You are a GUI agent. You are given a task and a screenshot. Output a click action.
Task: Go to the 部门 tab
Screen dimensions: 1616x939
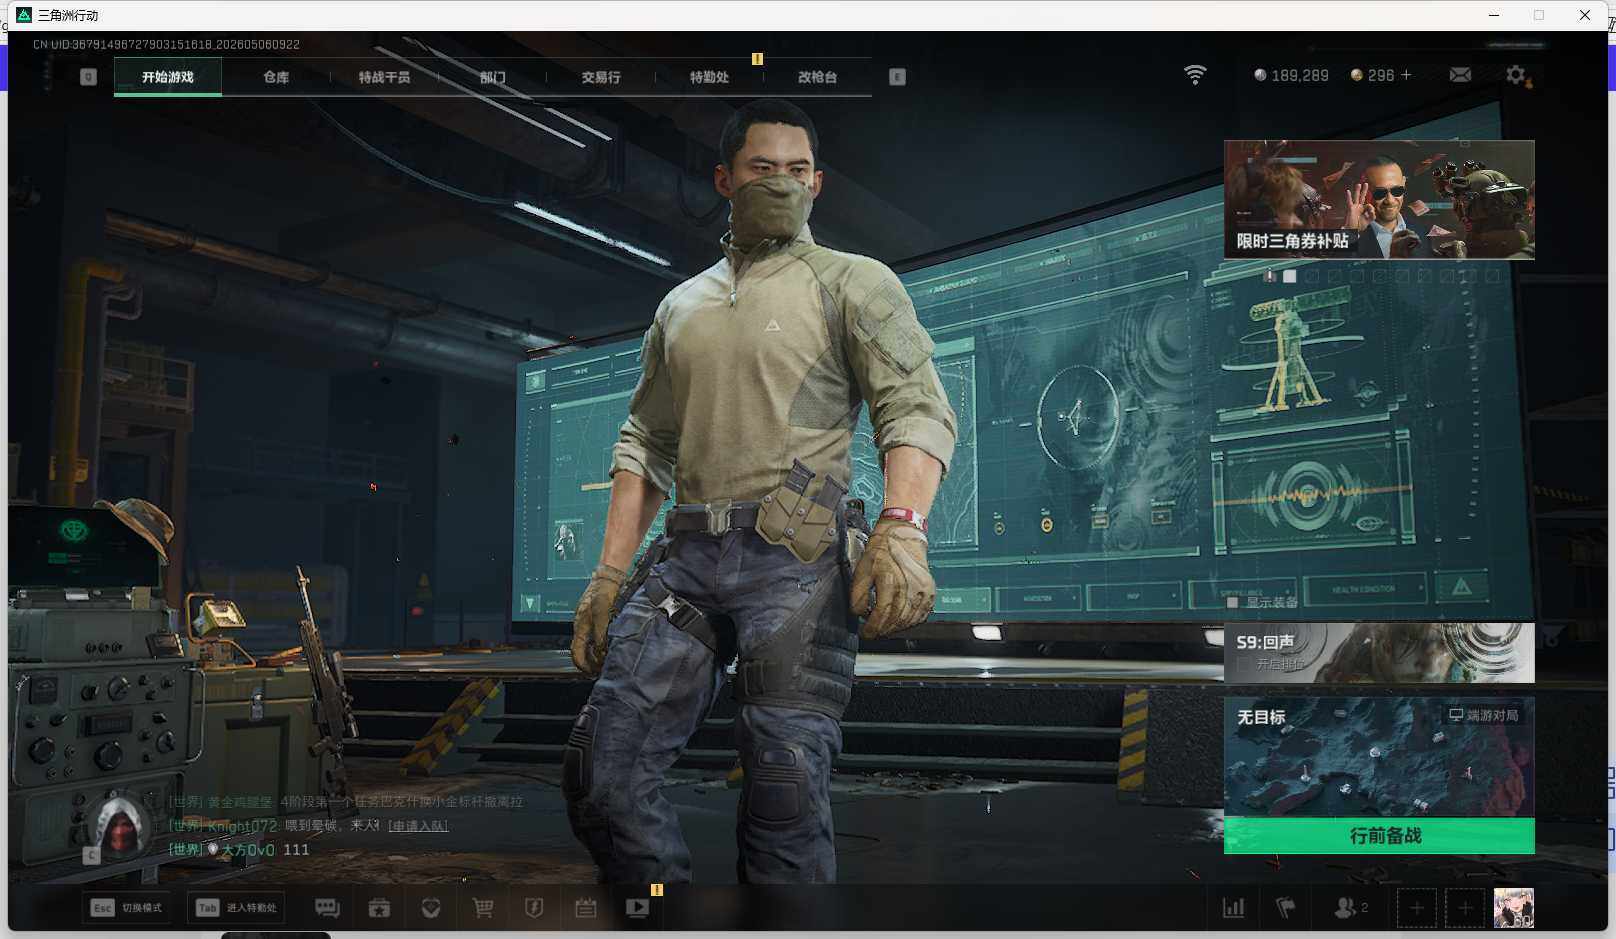[x=492, y=77]
